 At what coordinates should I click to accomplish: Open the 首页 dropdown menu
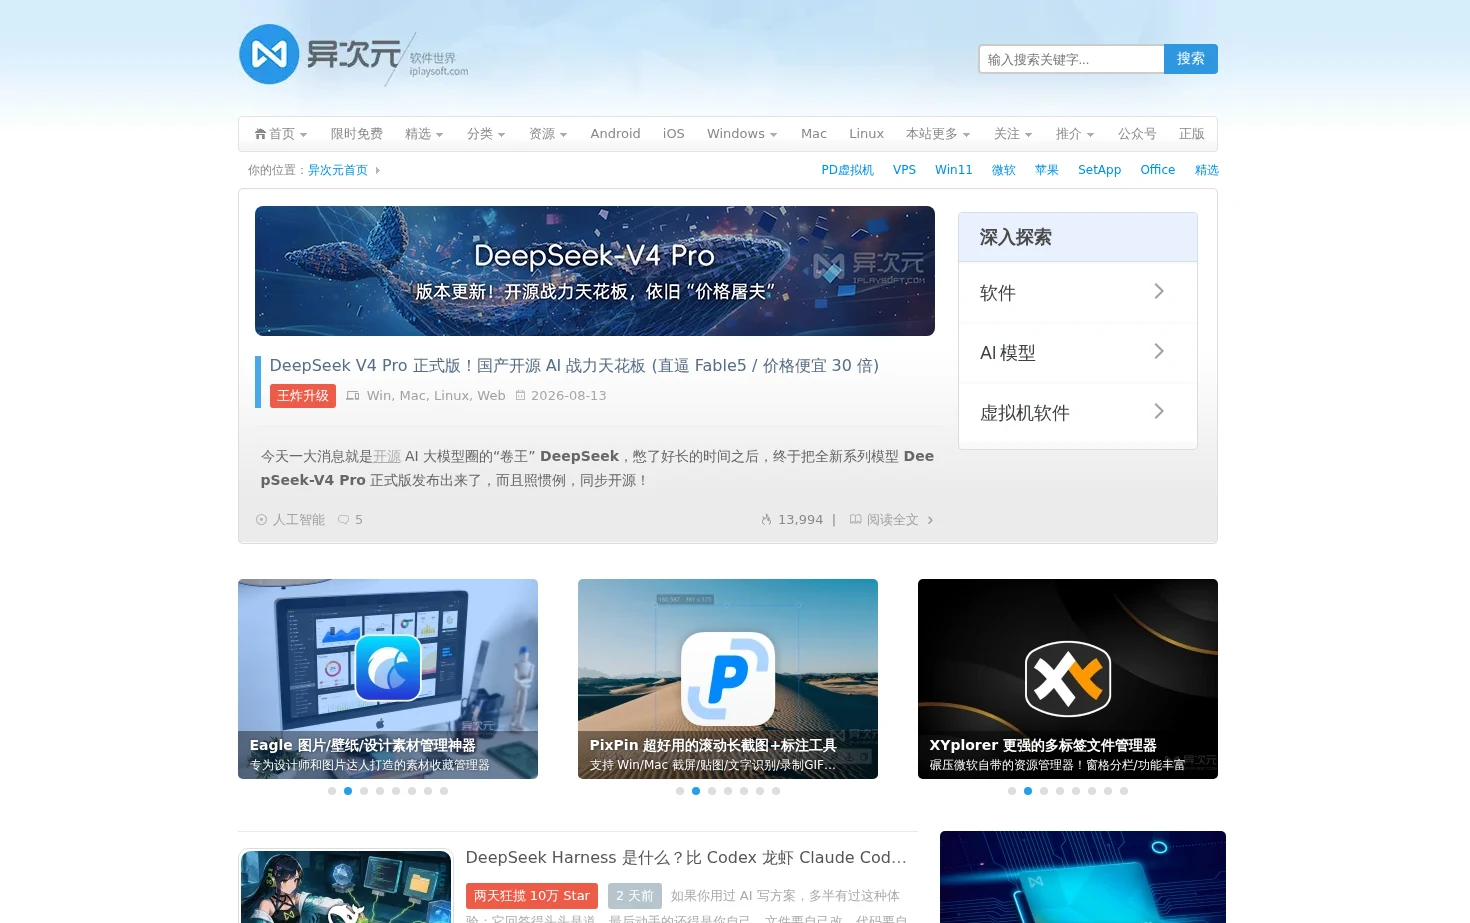[x=281, y=134]
